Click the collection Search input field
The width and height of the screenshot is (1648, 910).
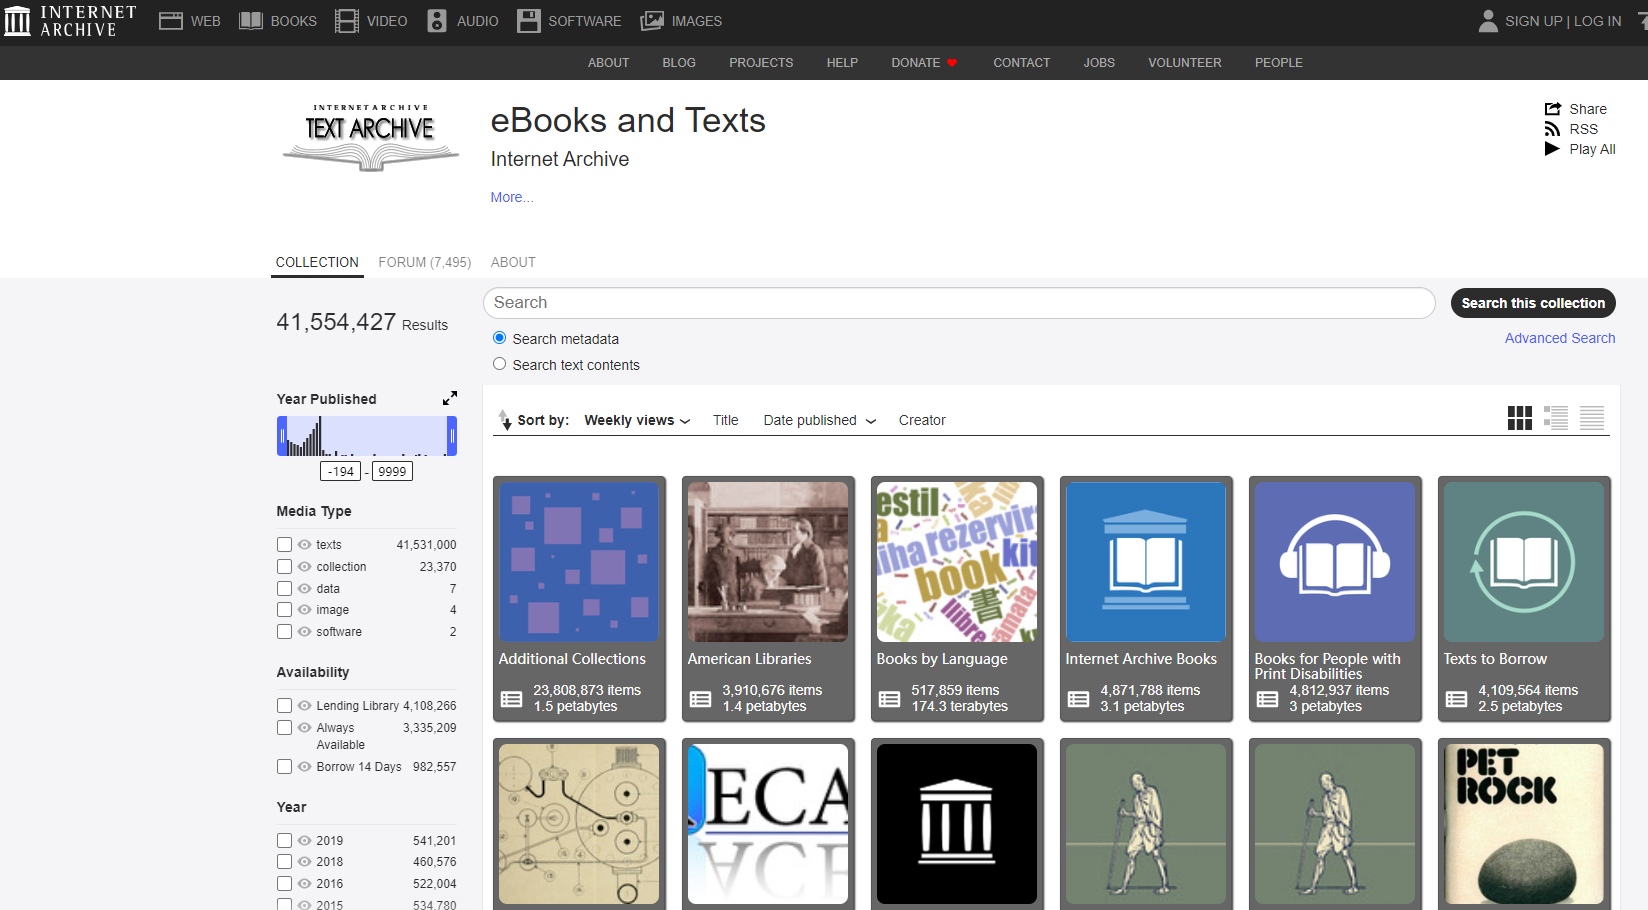coord(959,303)
